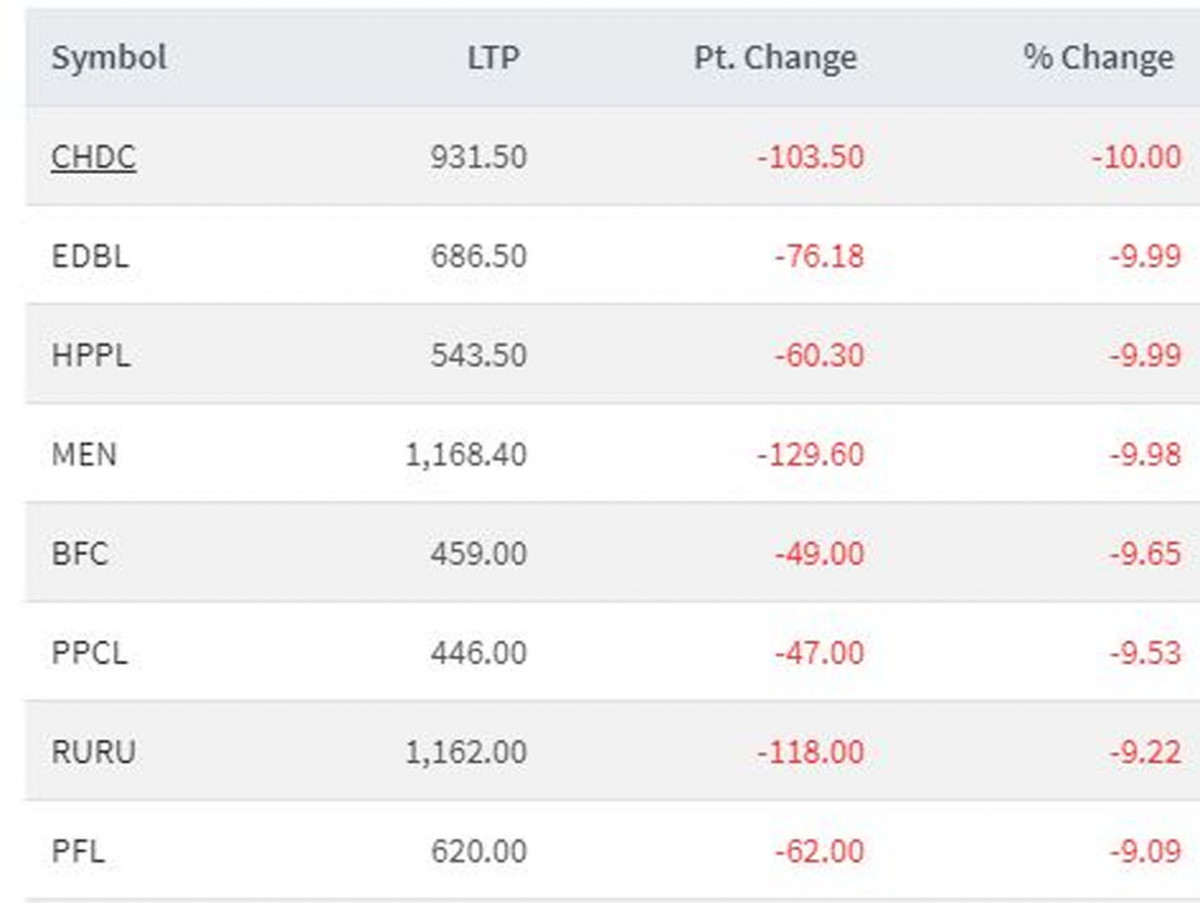This screenshot has height=903, width=1200.
Task: Click the MEN stock symbol
Action: point(84,454)
